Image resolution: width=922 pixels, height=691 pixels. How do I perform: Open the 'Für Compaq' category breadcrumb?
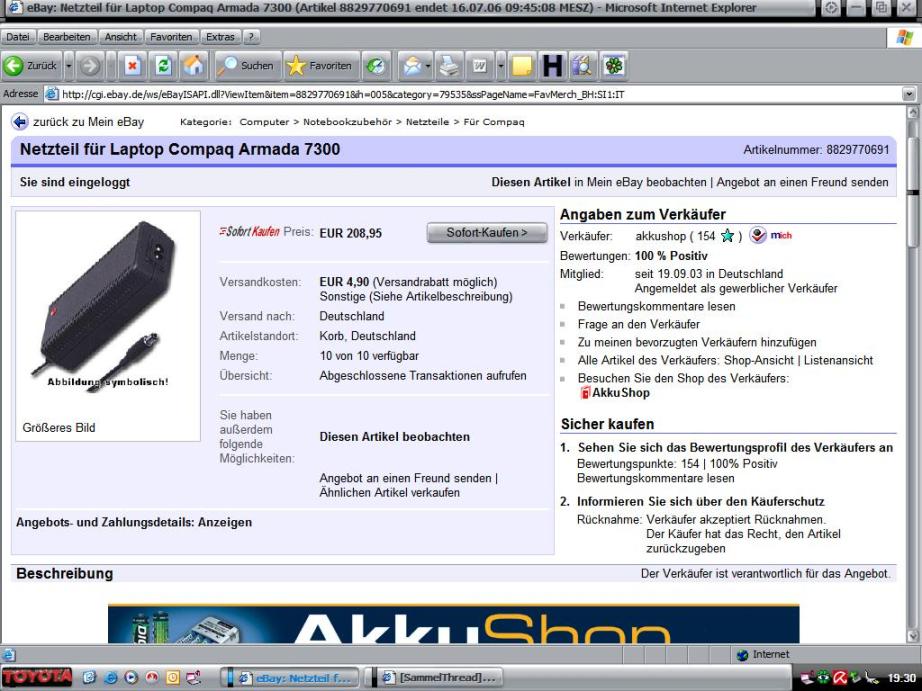point(494,122)
